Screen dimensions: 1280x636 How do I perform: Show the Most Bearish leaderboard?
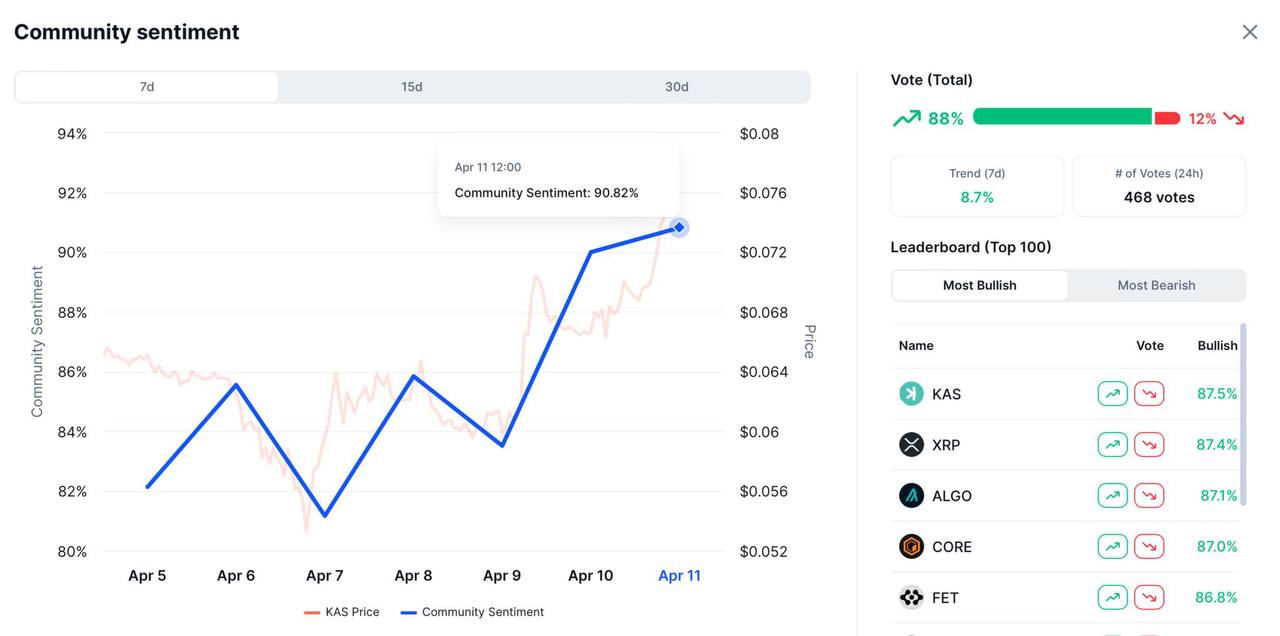coord(1156,286)
